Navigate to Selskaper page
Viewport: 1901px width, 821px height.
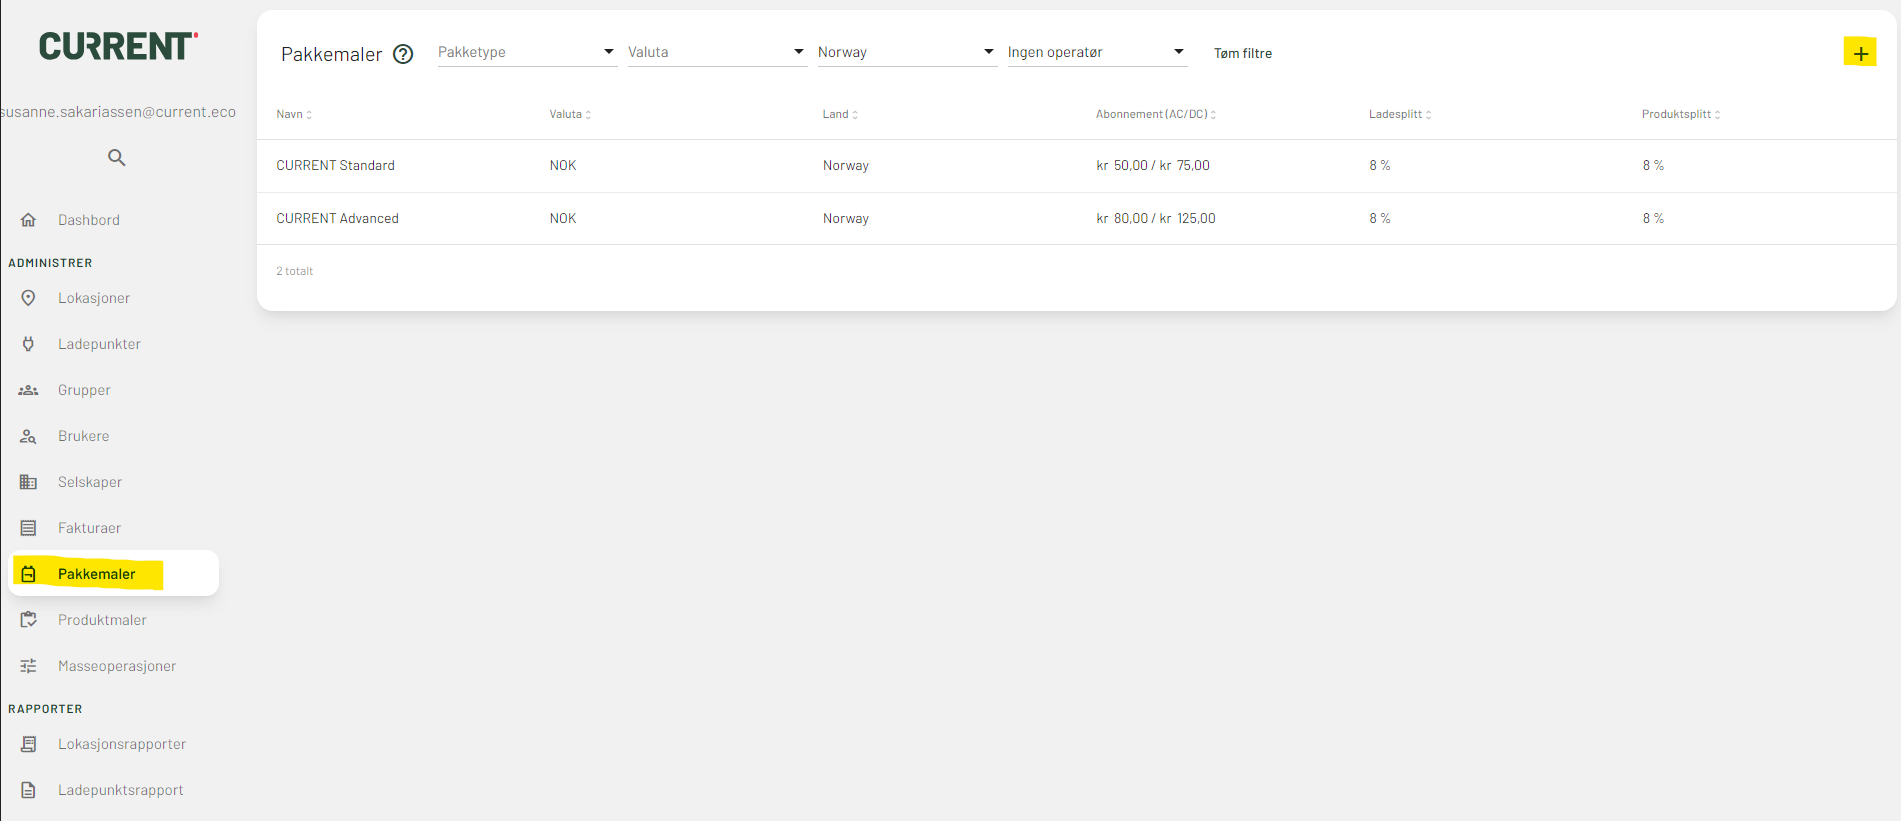(x=90, y=482)
